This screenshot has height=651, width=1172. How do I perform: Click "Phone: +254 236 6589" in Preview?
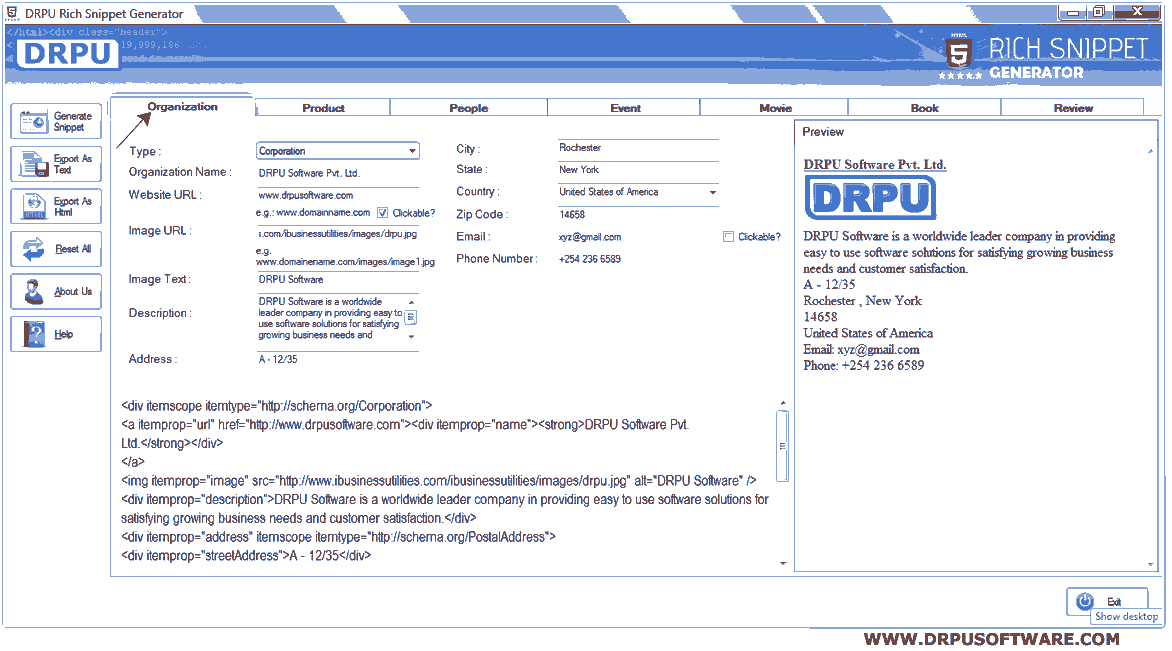[863, 366]
